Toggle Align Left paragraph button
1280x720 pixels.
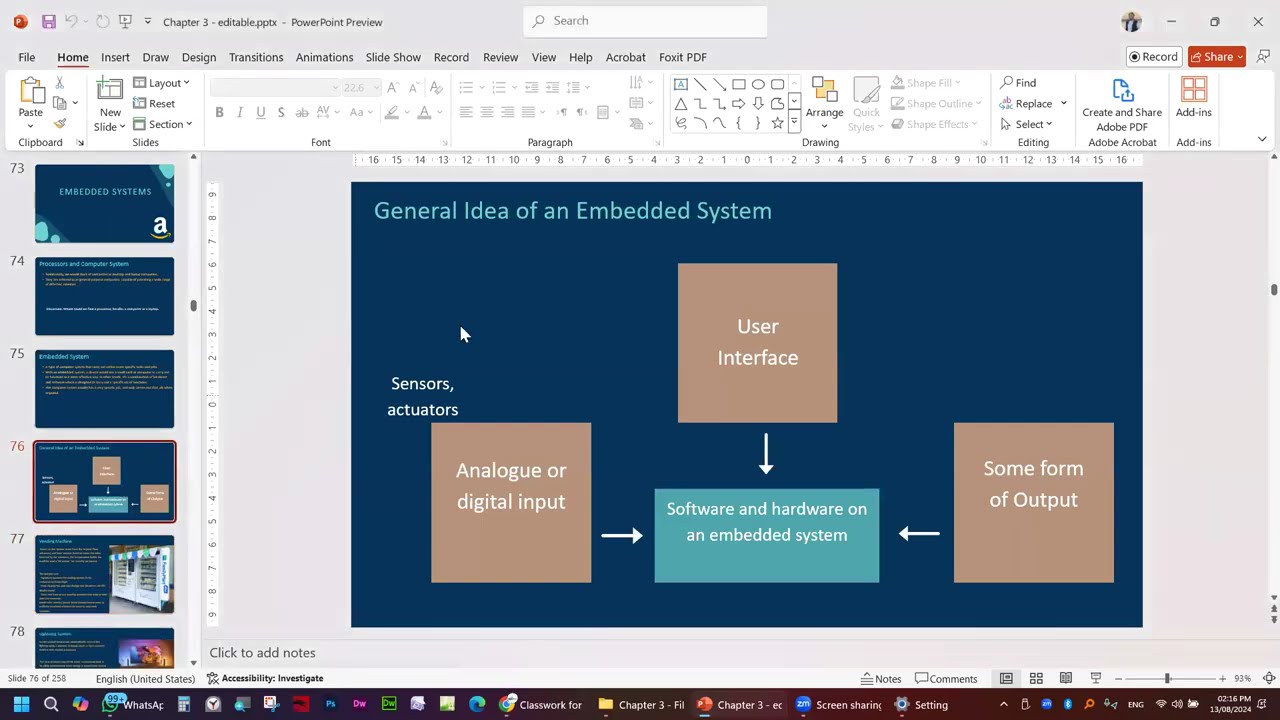tap(466, 112)
